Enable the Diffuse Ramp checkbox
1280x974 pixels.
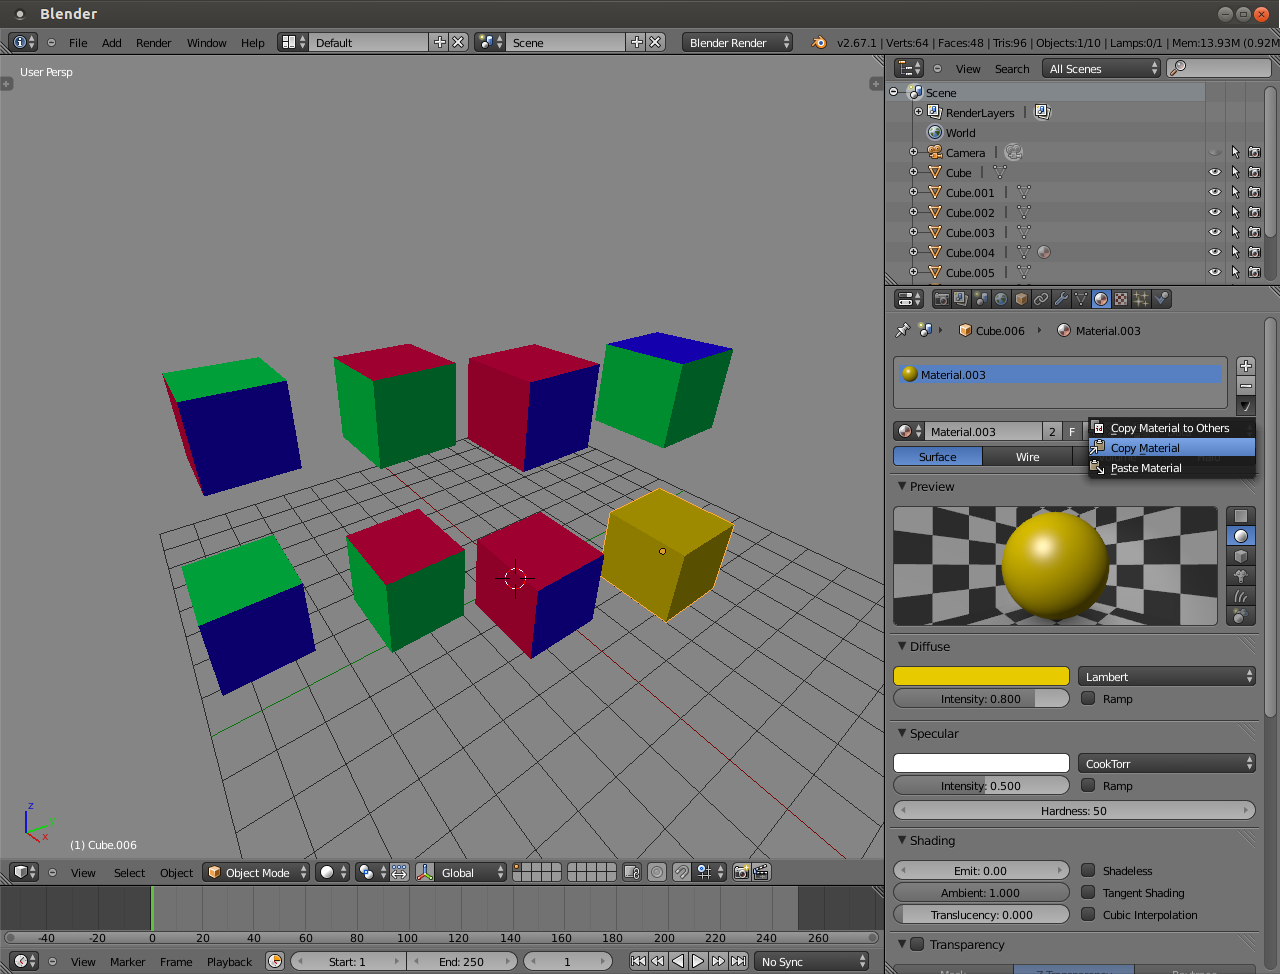coord(1088,698)
